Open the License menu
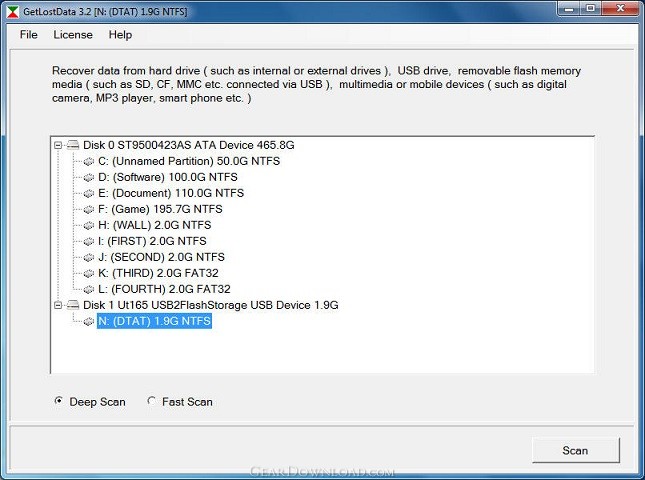 click(73, 35)
